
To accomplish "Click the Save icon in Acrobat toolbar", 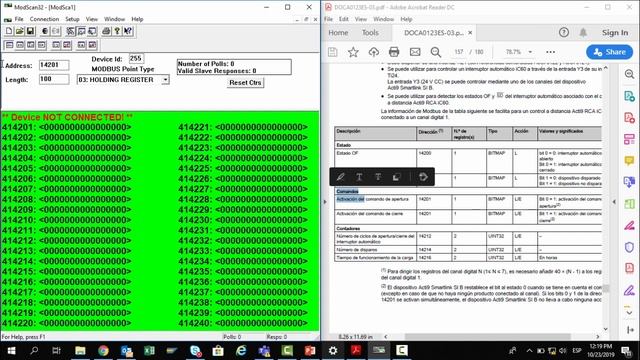I will tap(333, 52).
